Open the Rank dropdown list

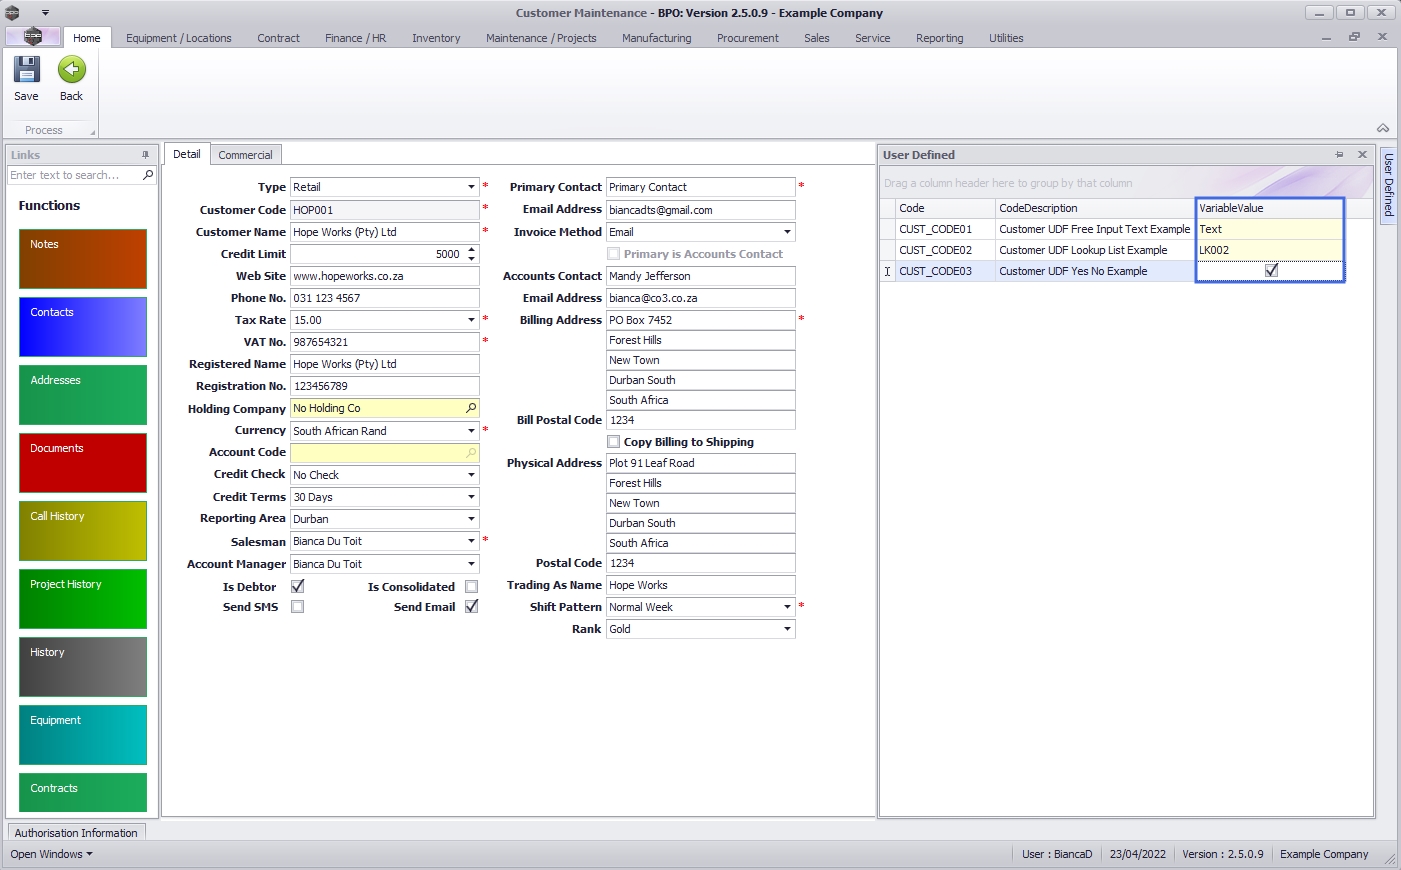(787, 629)
